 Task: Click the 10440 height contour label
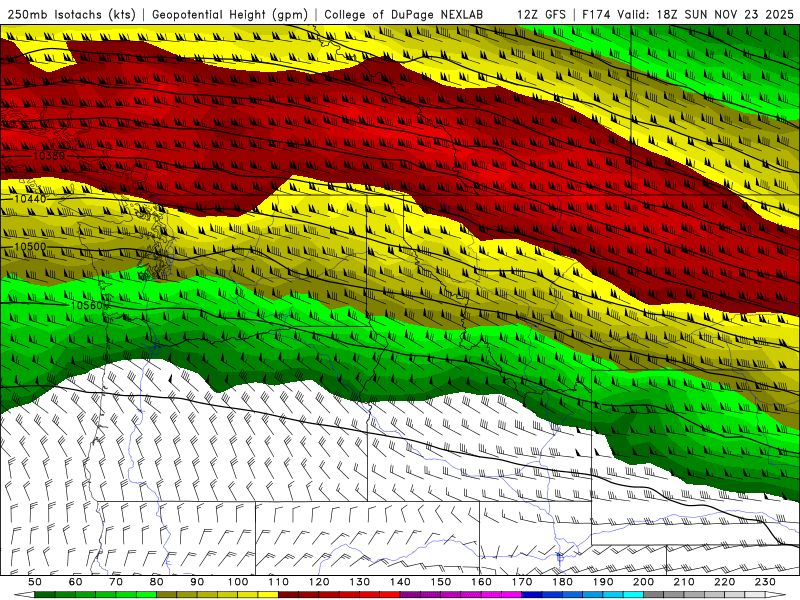coord(30,198)
